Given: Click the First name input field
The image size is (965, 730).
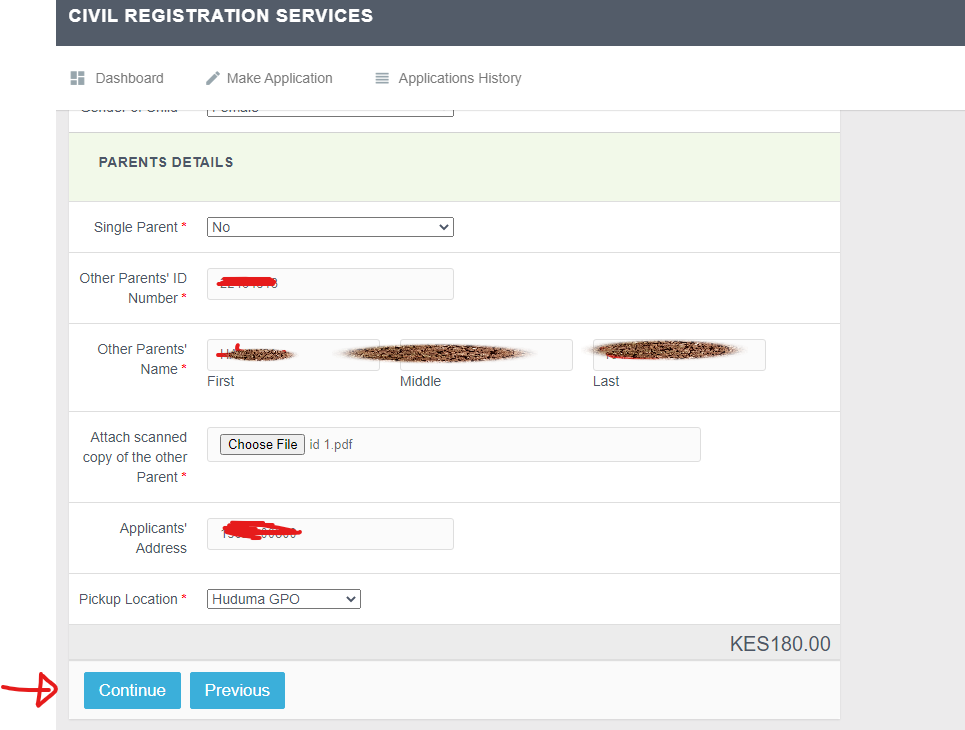Looking at the screenshot, I should (x=293, y=355).
